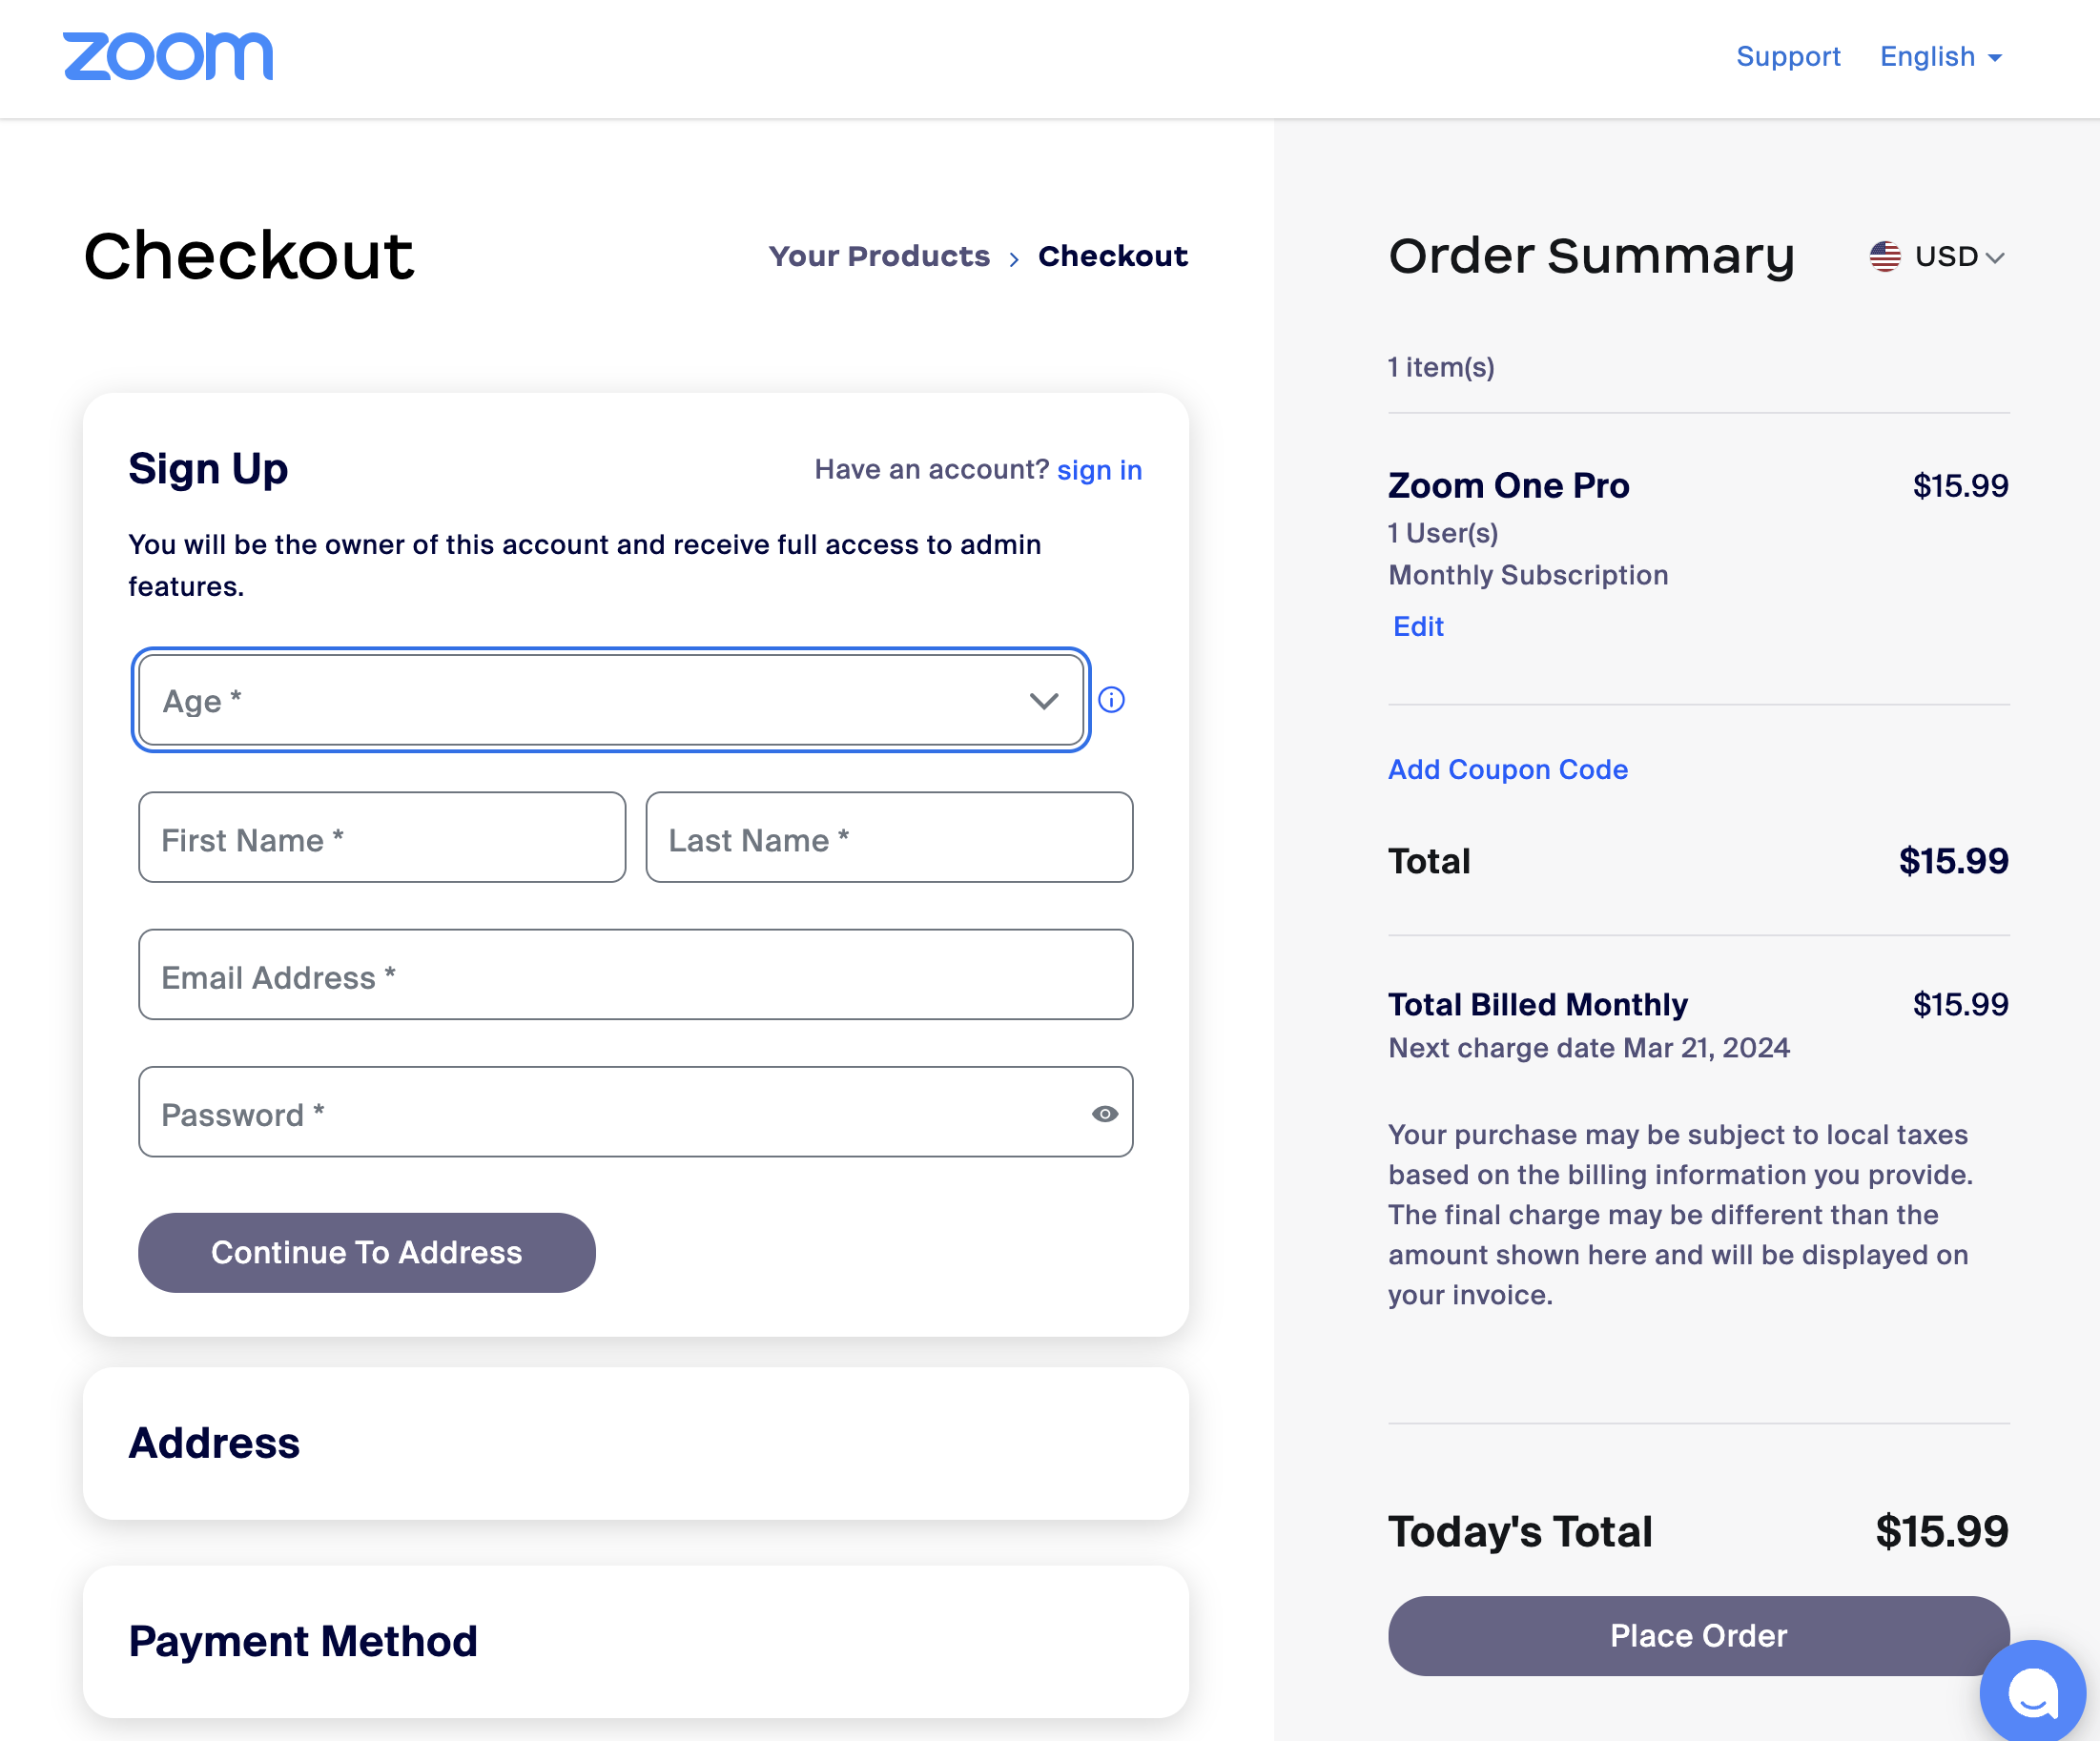
Task: Click the sign in link
Action: click(x=1099, y=470)
